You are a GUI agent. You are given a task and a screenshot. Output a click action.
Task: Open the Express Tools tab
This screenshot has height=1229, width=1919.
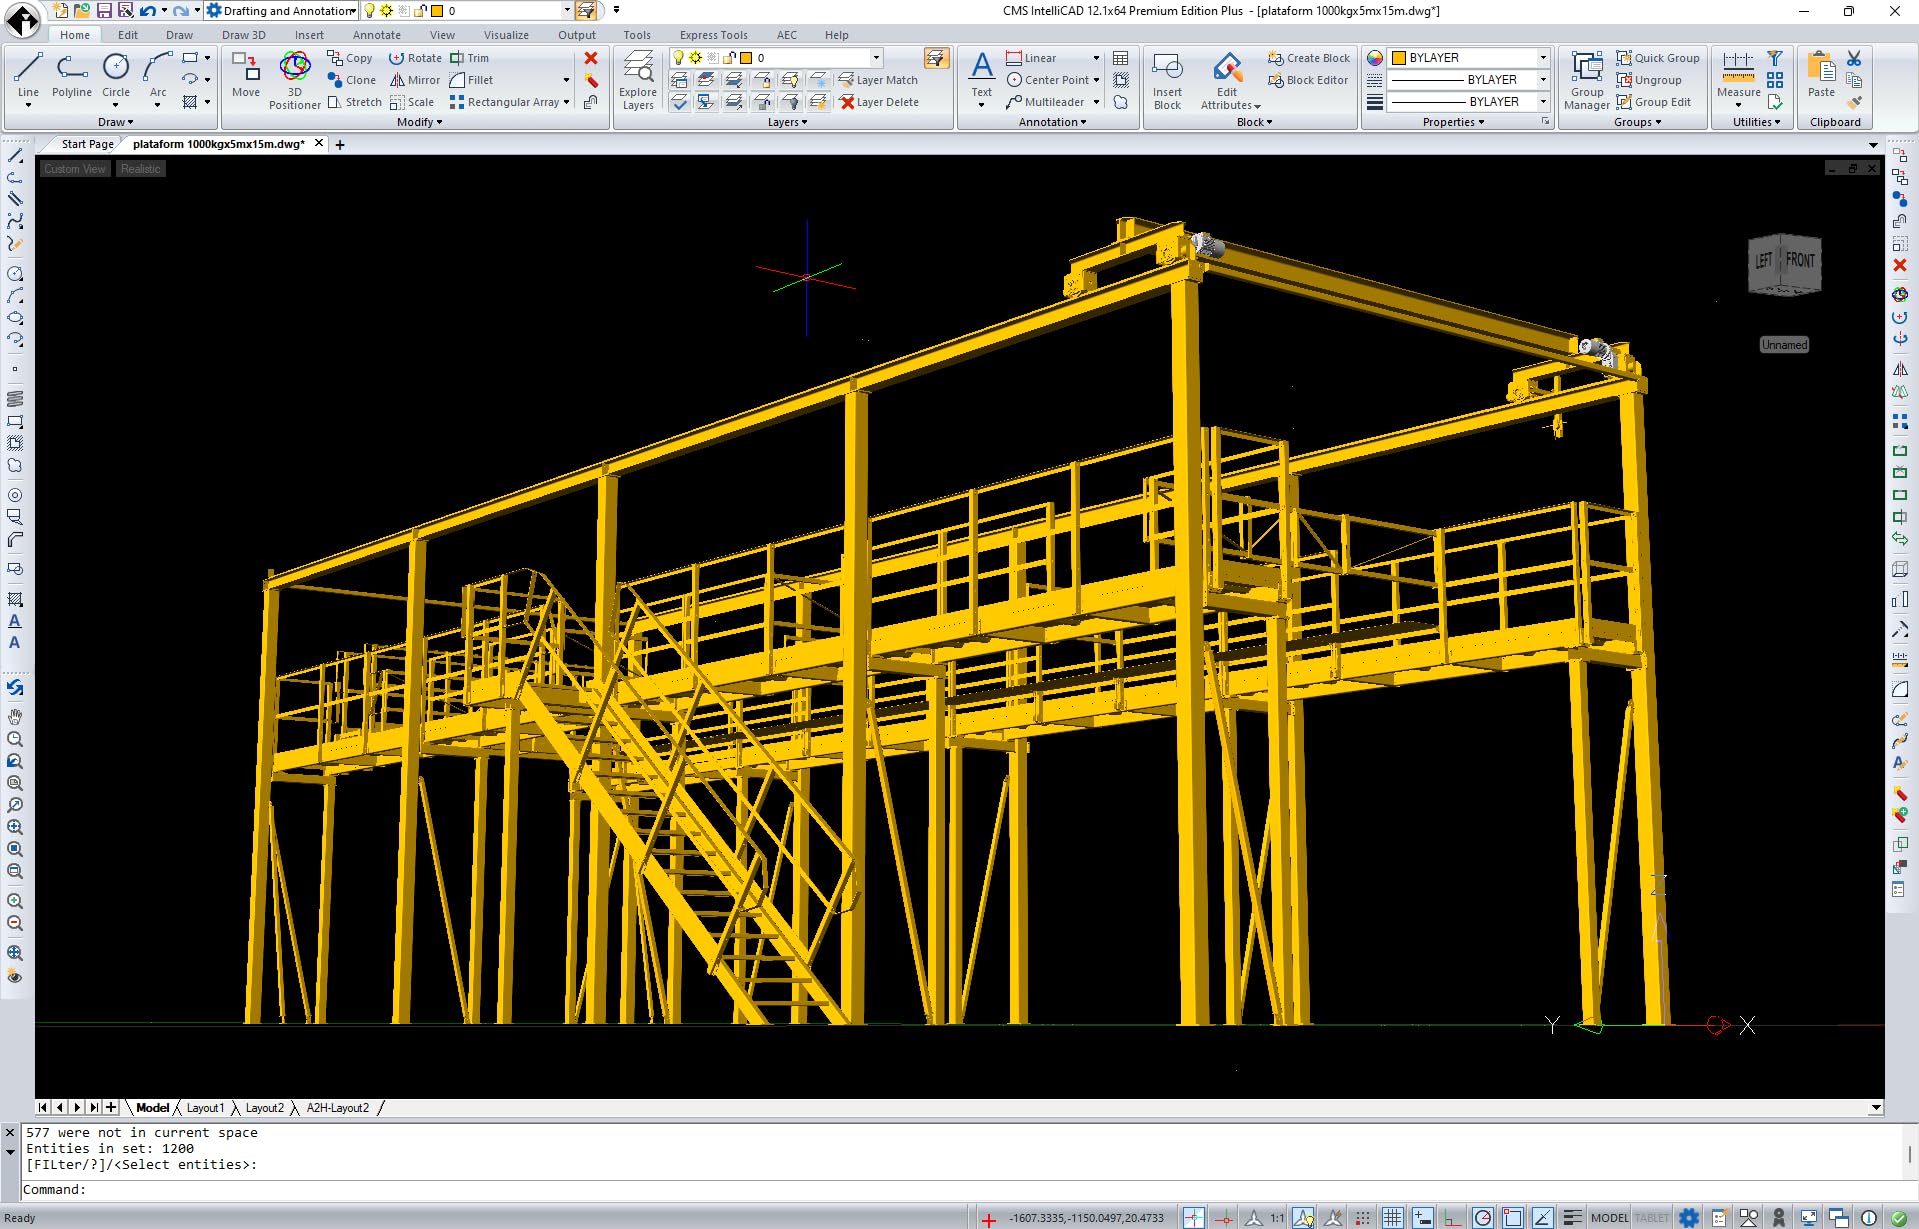[713, 35]
